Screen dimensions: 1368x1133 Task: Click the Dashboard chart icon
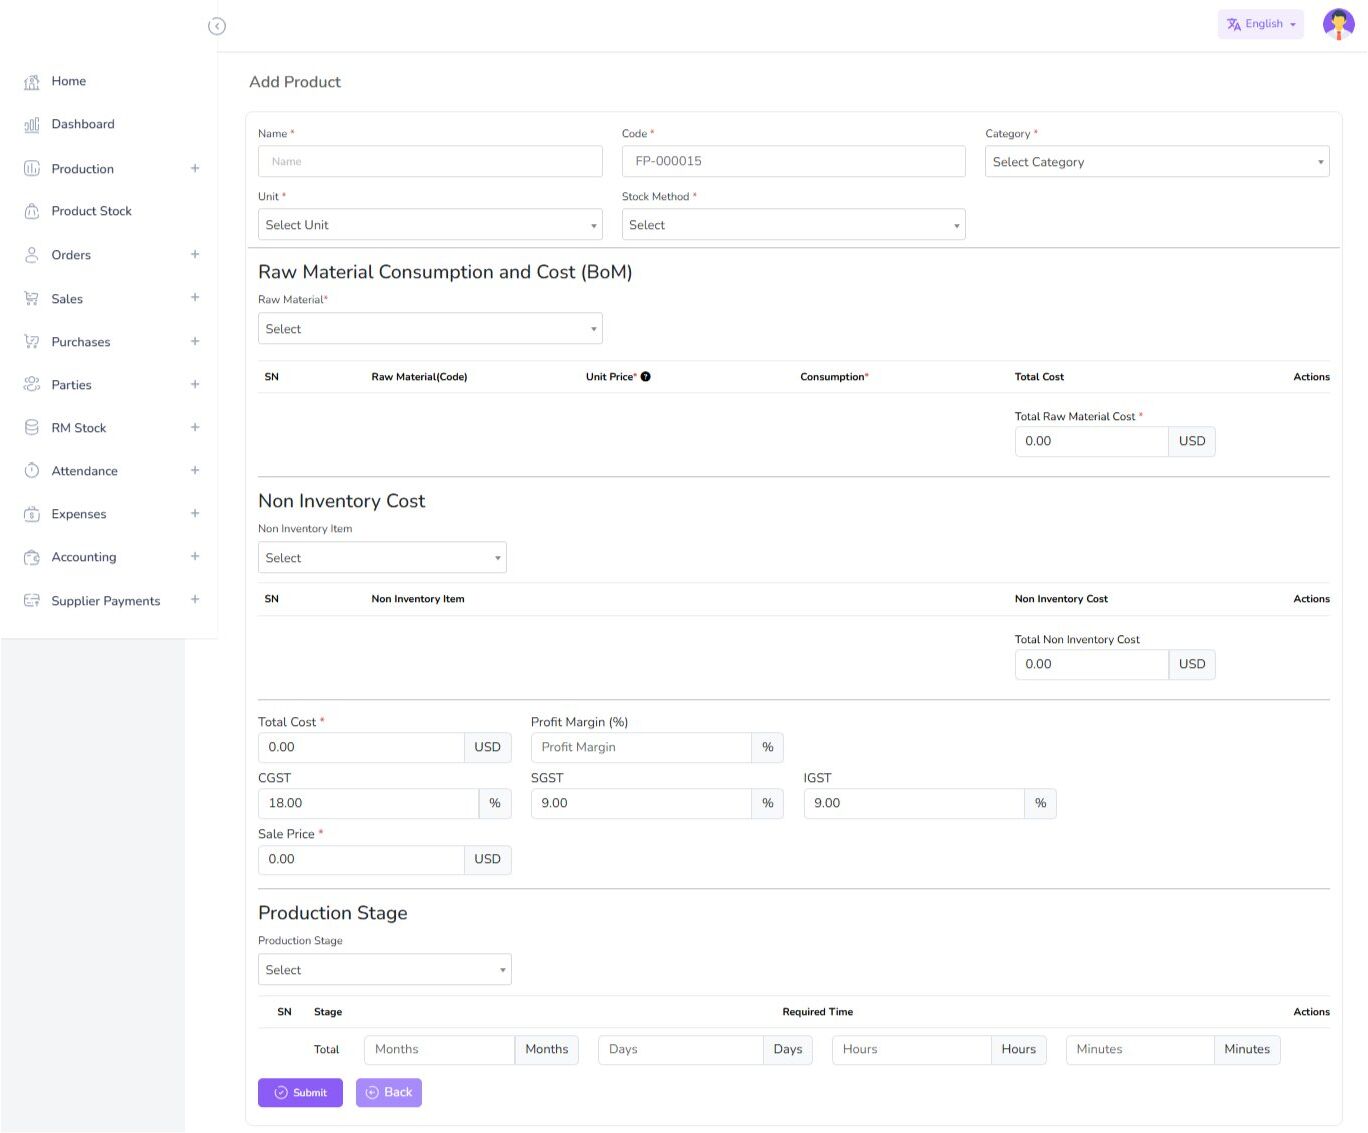coord(32,125)
